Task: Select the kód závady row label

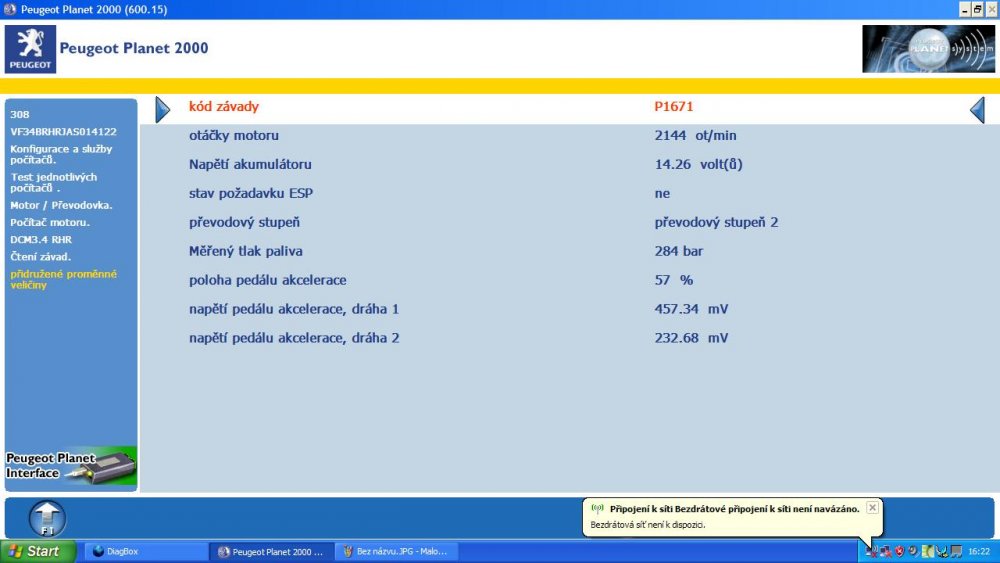Action: click(x=224, y=106)
